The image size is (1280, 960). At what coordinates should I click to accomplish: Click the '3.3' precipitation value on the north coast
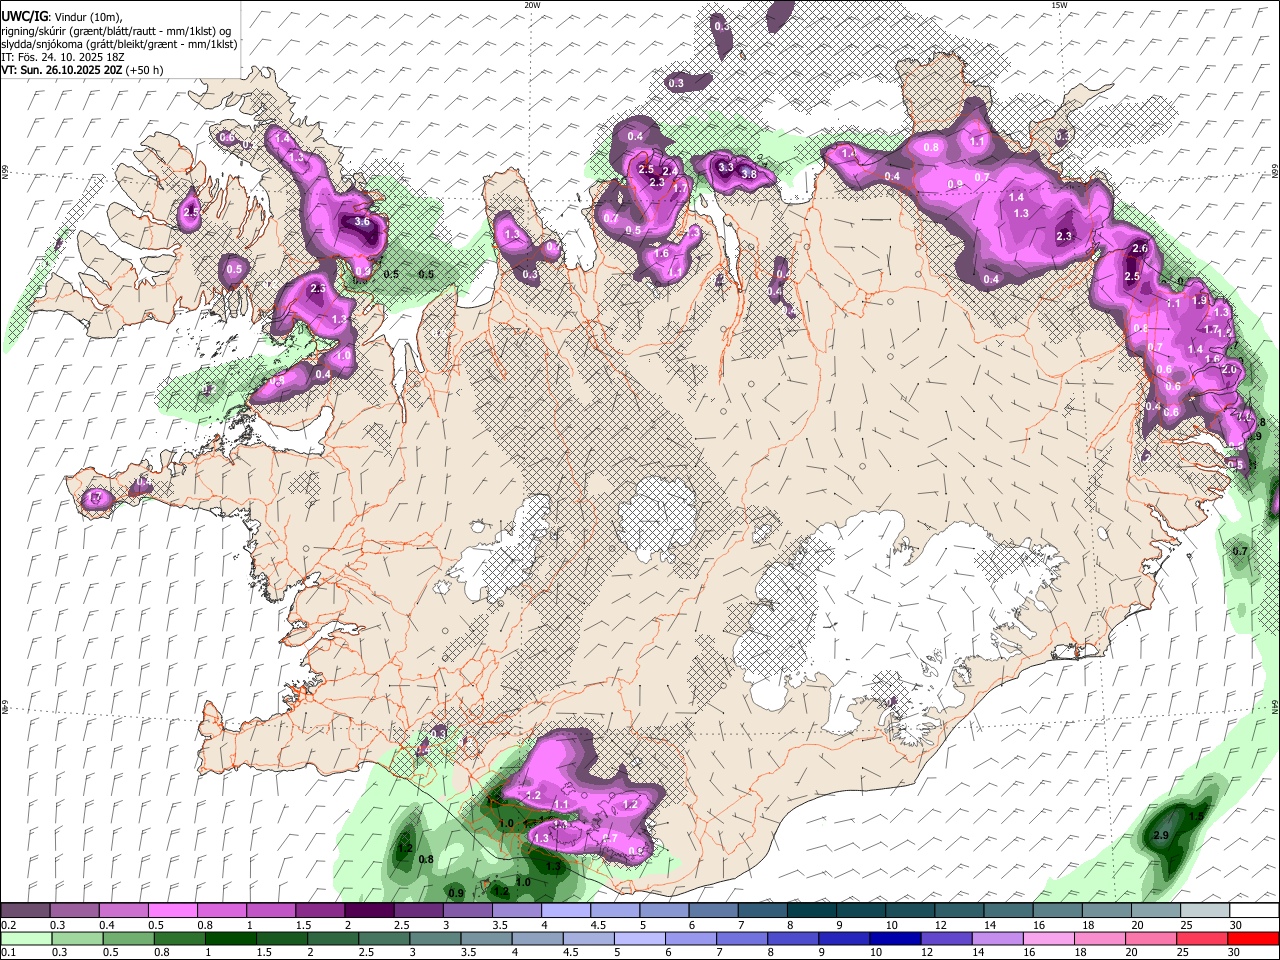coord(726,167)
